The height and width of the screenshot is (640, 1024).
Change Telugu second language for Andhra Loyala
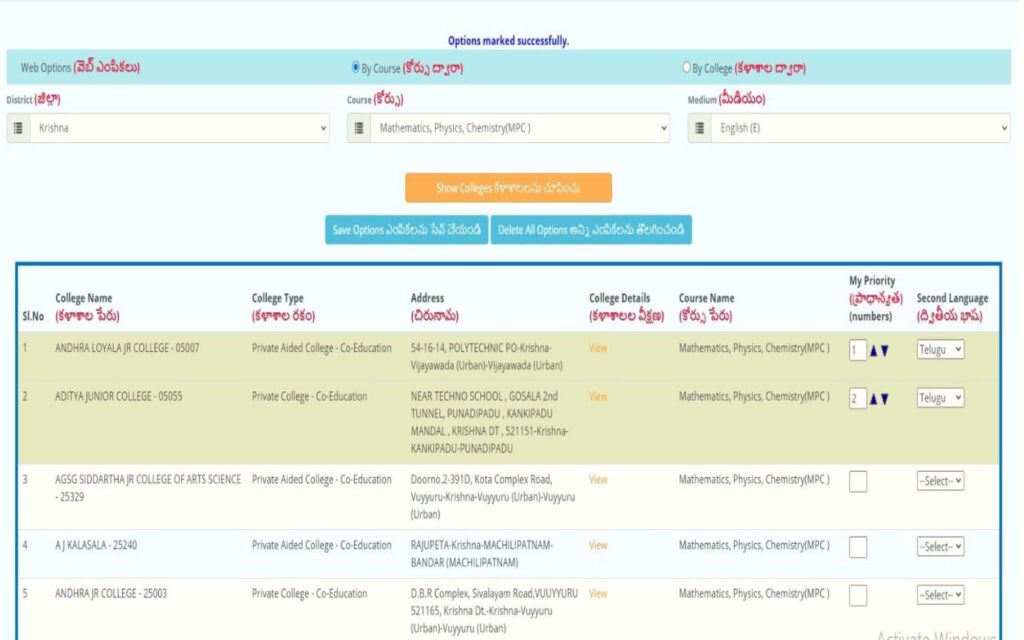[940, 350]
